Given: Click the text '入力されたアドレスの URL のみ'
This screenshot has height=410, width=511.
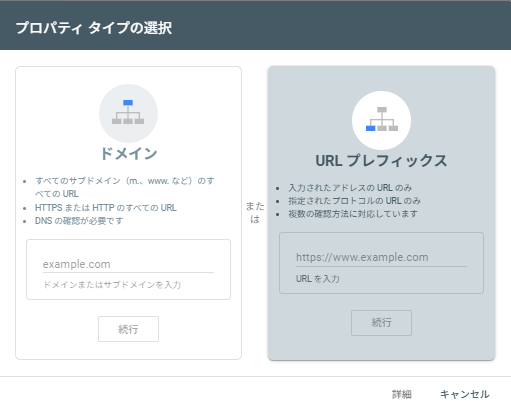Looking at the screenshot, I should coord(350,188).
